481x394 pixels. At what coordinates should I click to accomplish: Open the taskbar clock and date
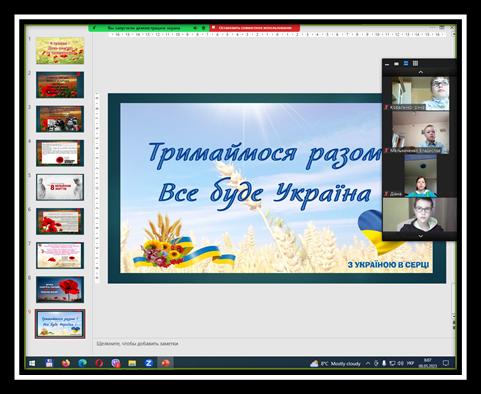click(x=428, y=364)
